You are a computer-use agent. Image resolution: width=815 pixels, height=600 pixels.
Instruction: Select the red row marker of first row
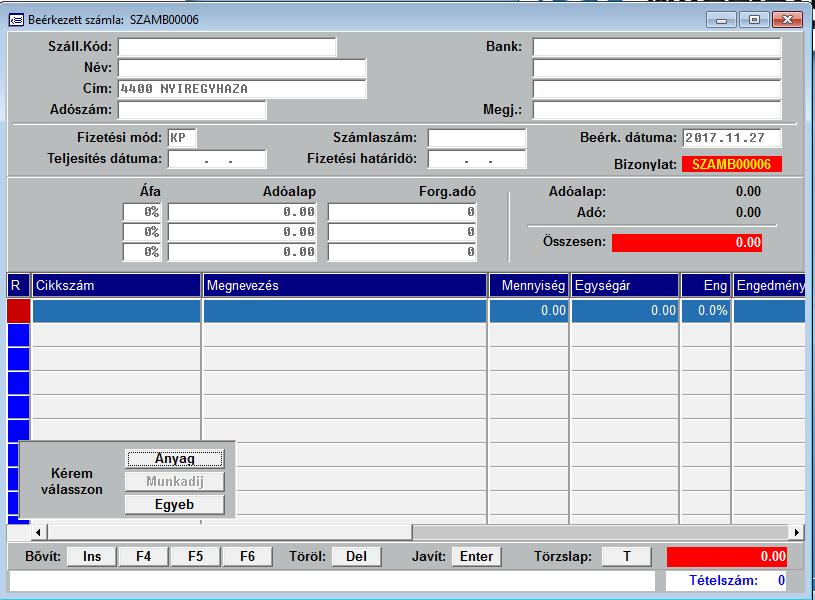tap(19, 311)
